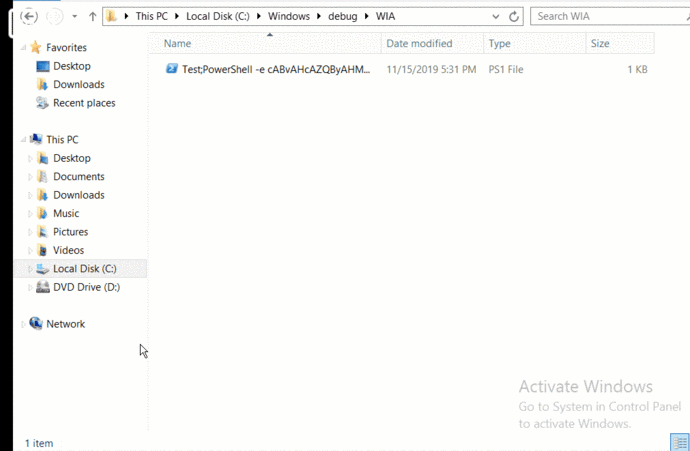690x451 pixels.
Task: Expand arrow after Local Disk (C:) breadcrumb
Action: [259, 17]
